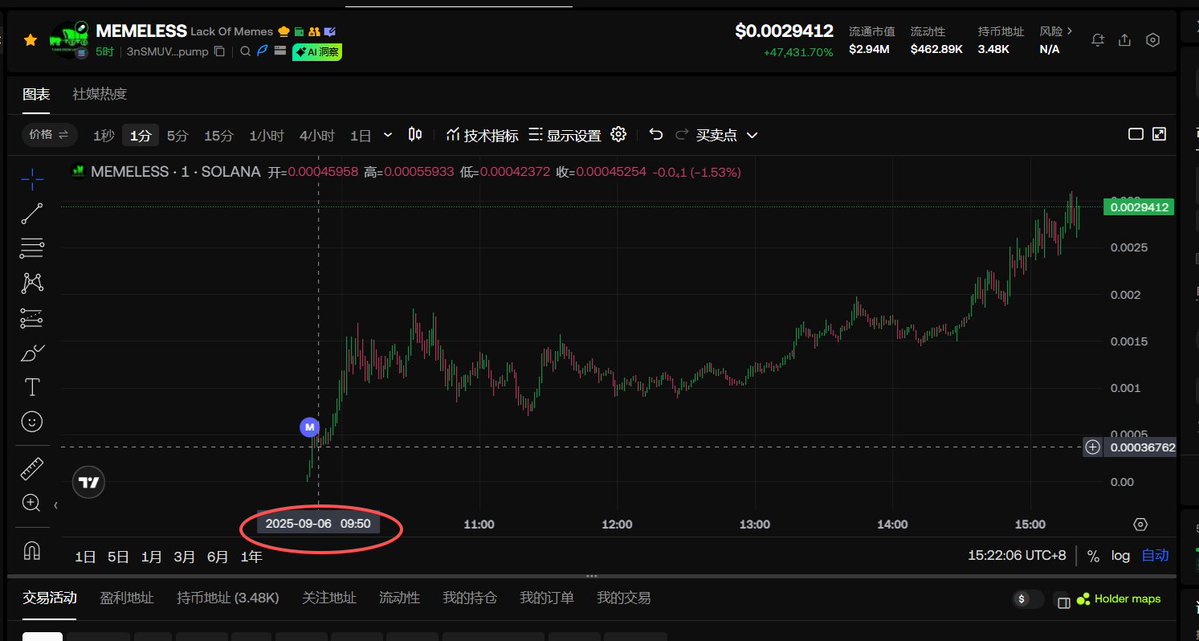Open 技术指标 technical indicators
The height and width of the screenshot is (641, 1199).
click(x=483, y=135)
